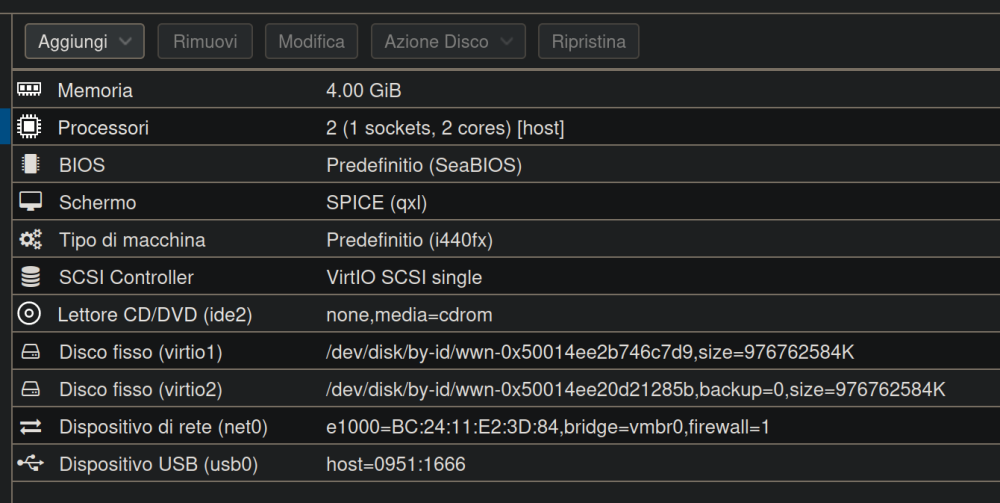Click the Predefinitio (i440fx) value

[x=409, y=240]
